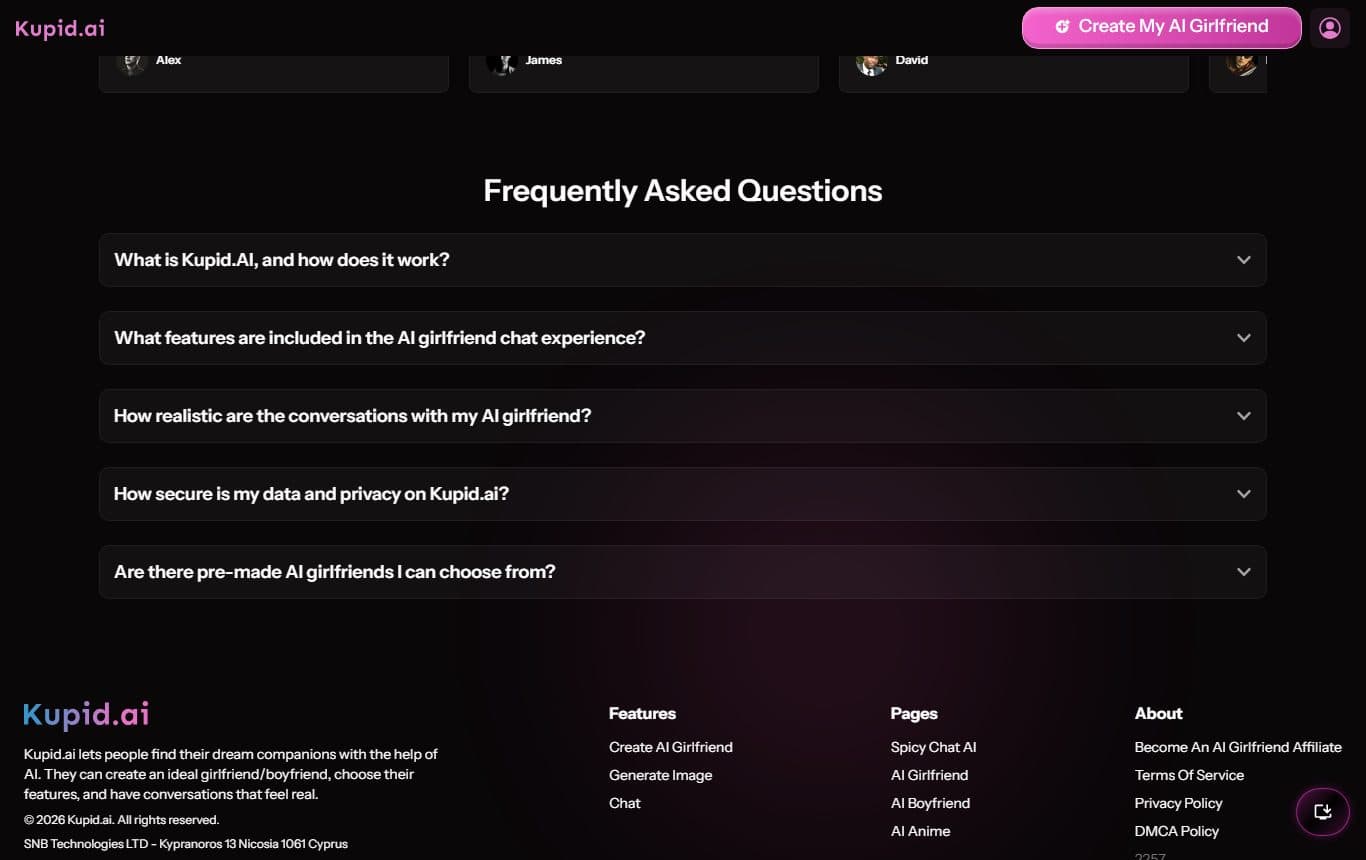Click the floating install app icon bottom right
Viewport: 1366px width, 860px height.
click(x=1322, y=812)
